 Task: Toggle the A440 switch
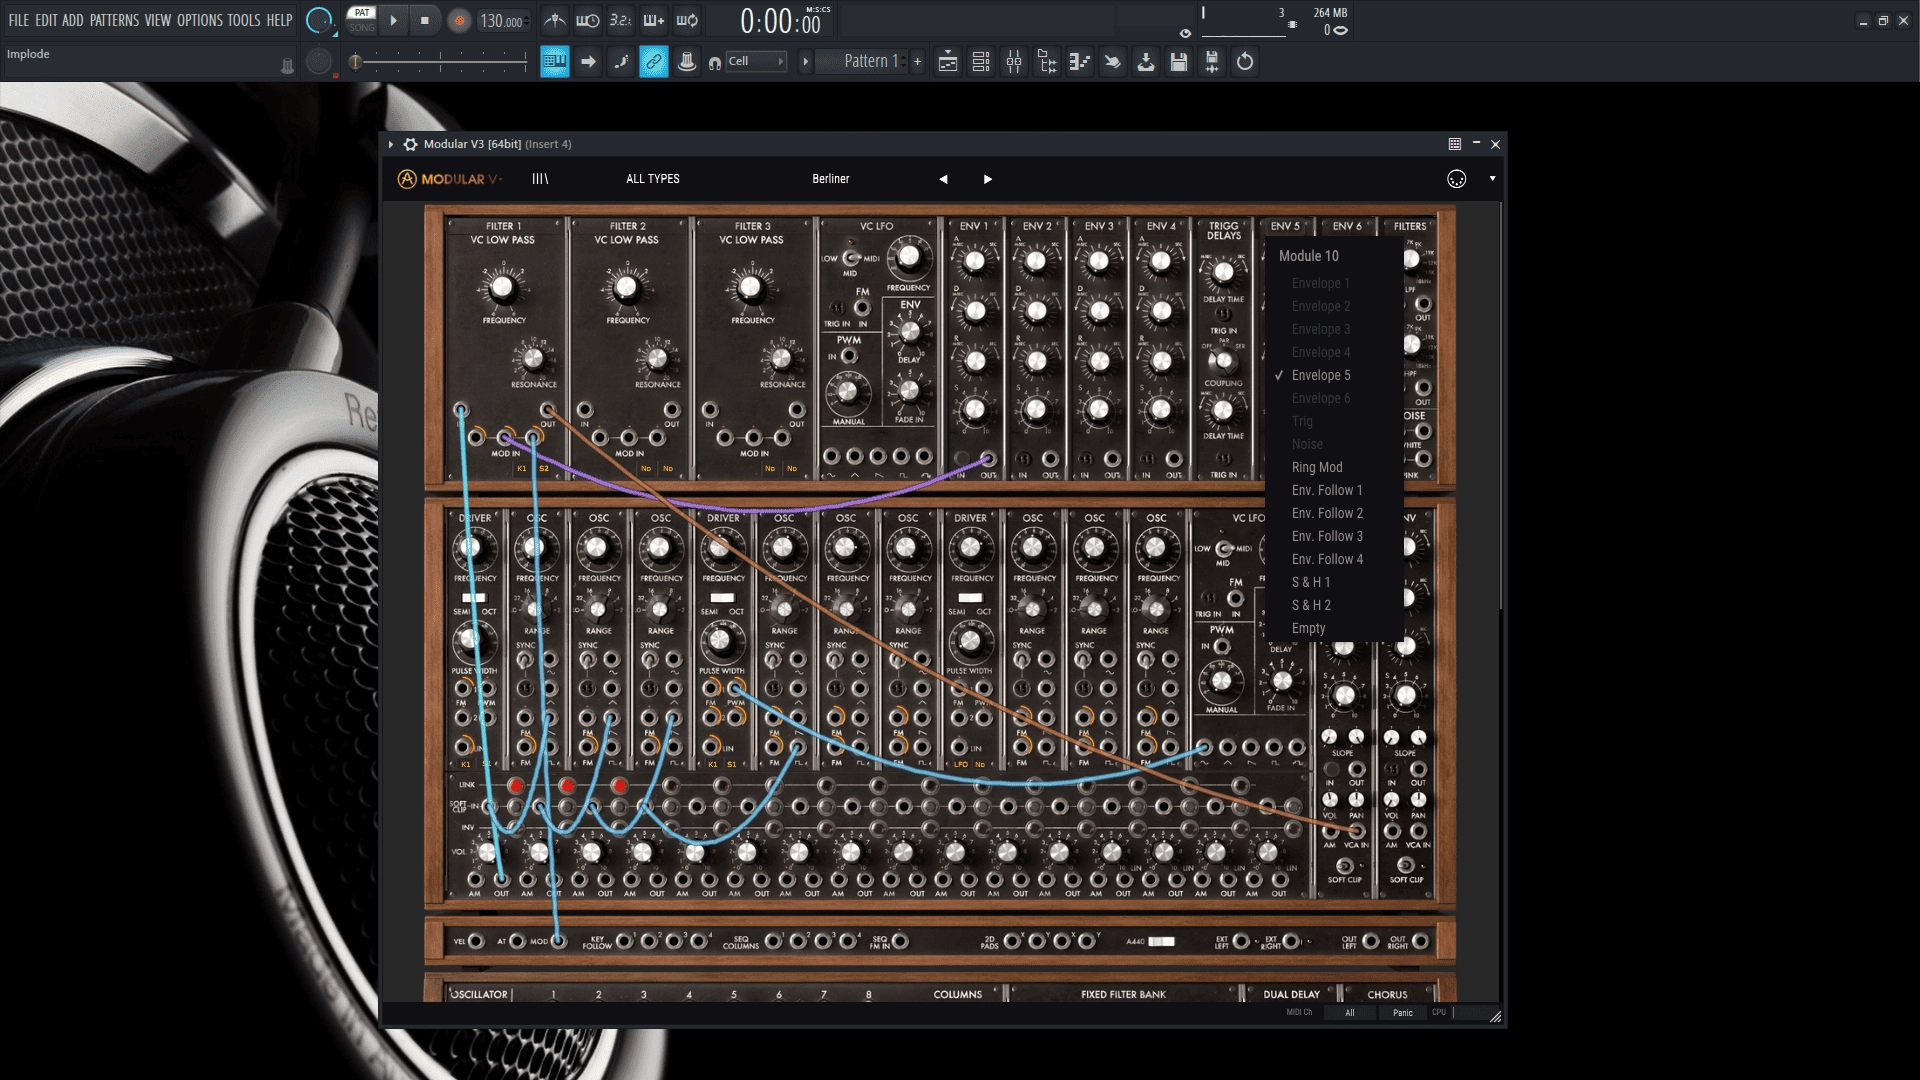pyautogui.click(x=1161, y=941)
